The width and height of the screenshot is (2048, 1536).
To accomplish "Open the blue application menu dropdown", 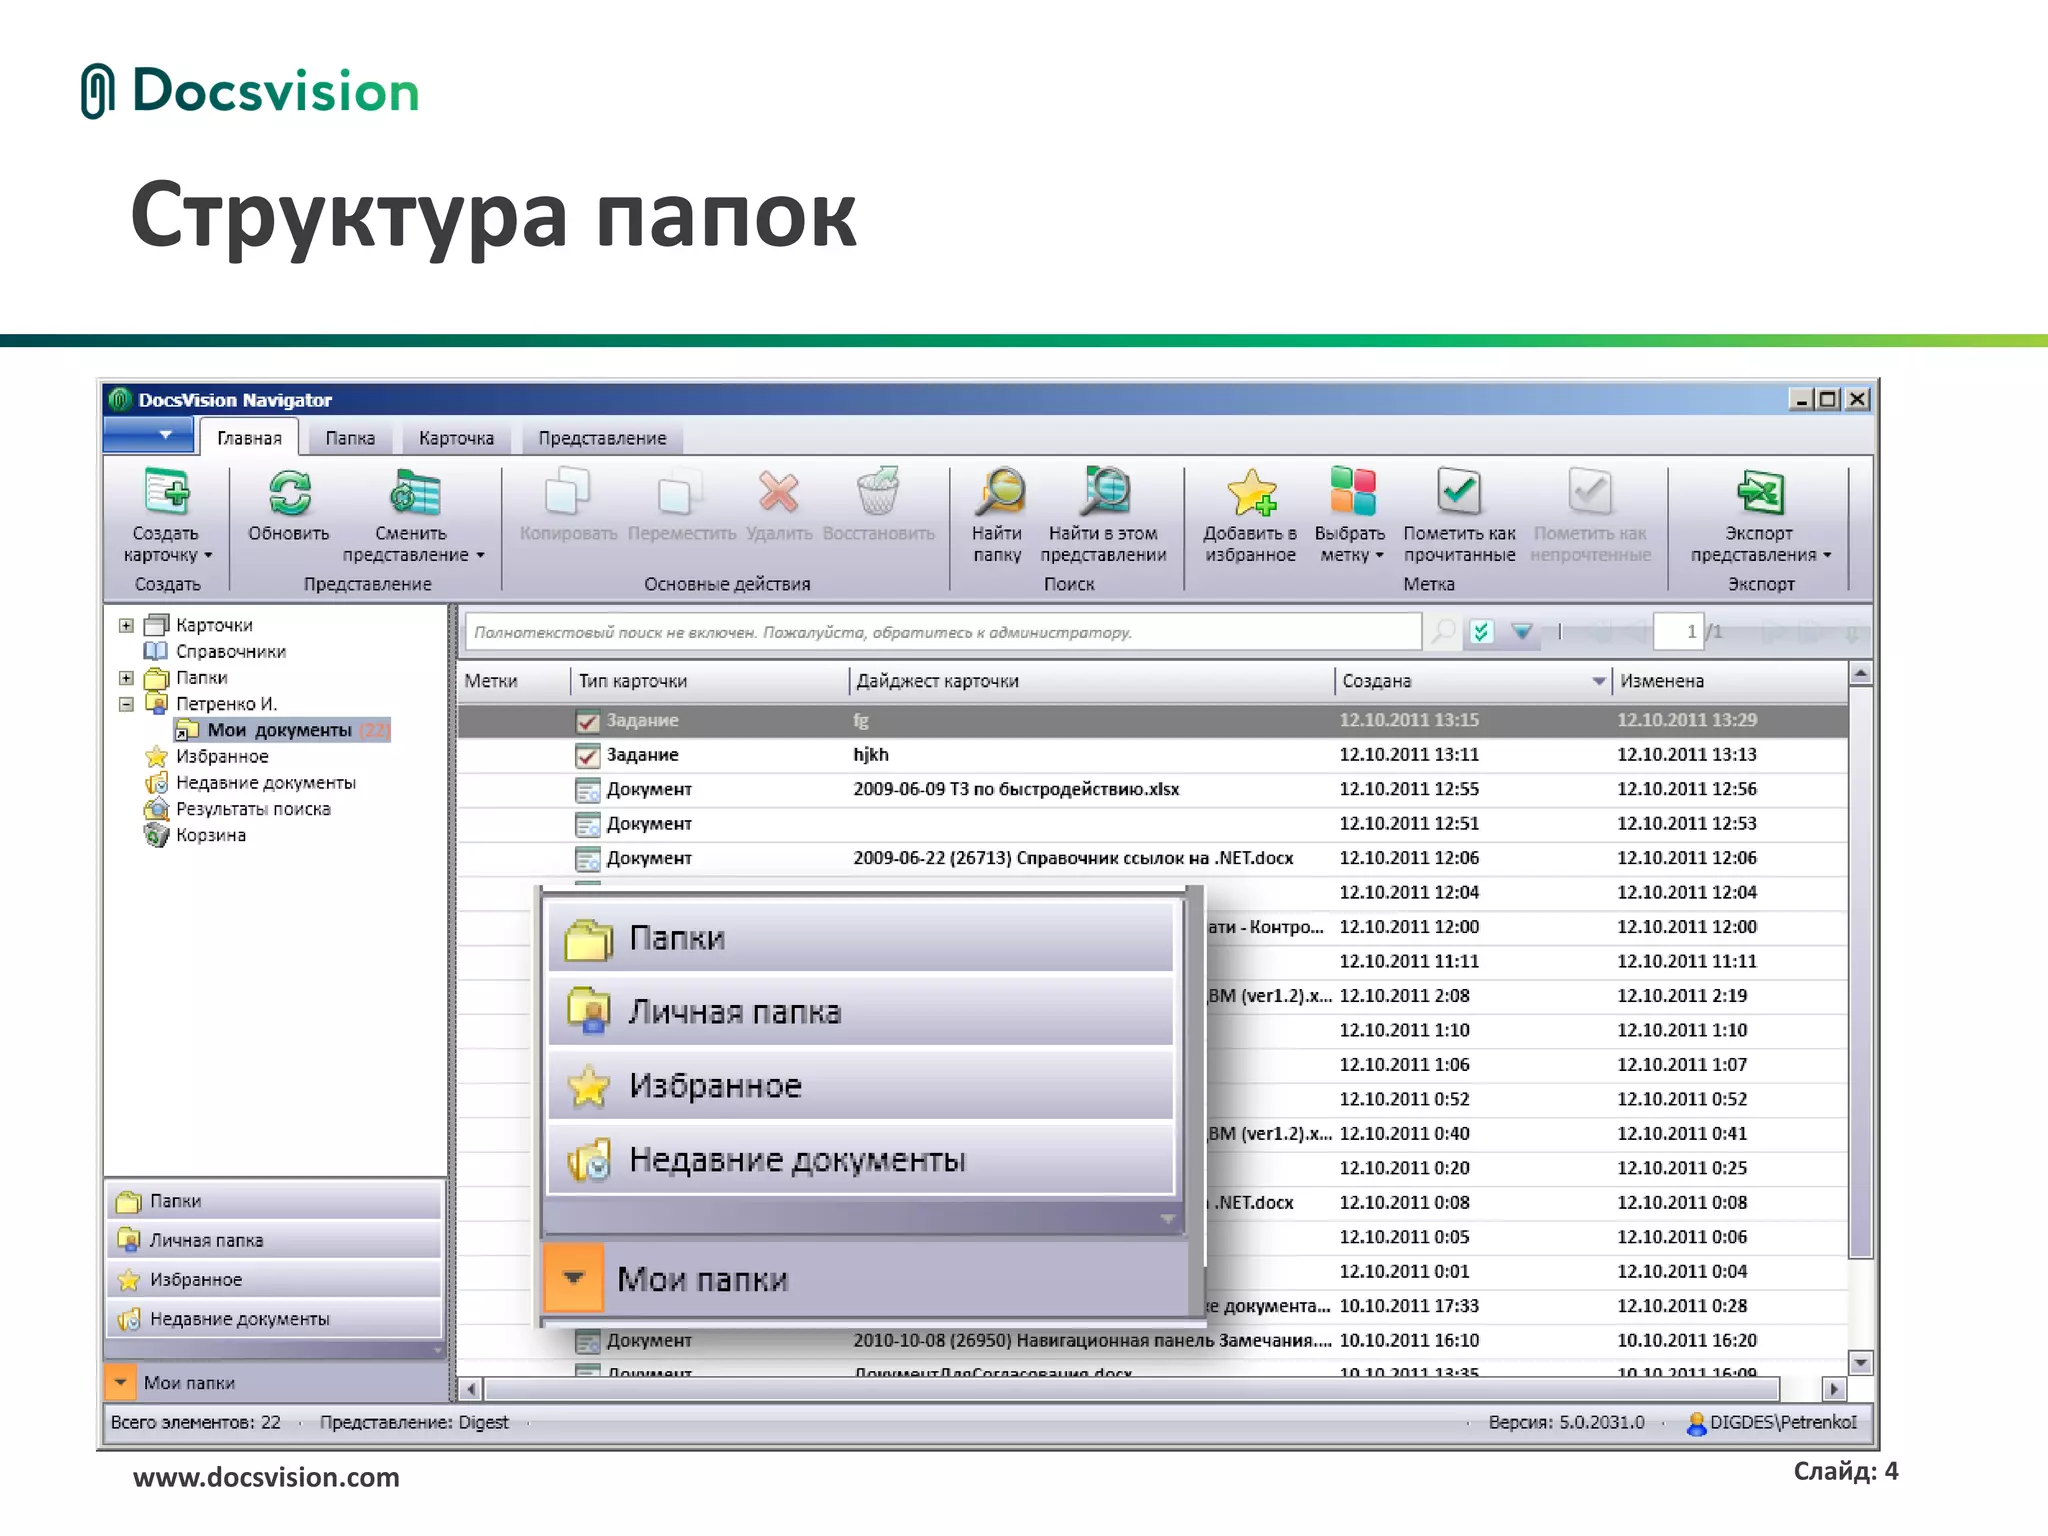I will [x=148, y=435].
